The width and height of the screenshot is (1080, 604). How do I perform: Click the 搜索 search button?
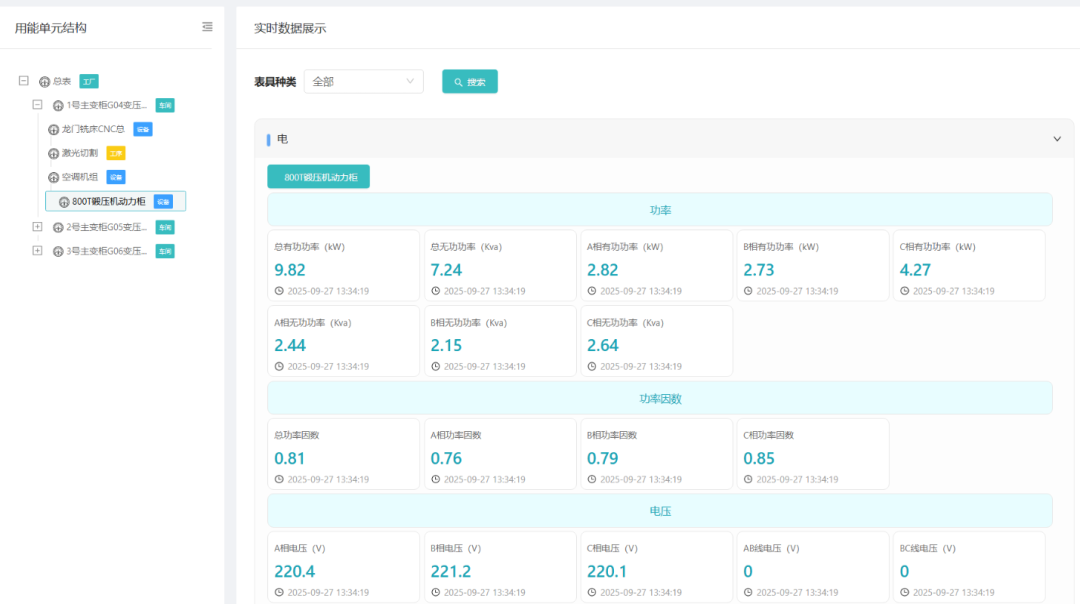[x=470, y=82]
